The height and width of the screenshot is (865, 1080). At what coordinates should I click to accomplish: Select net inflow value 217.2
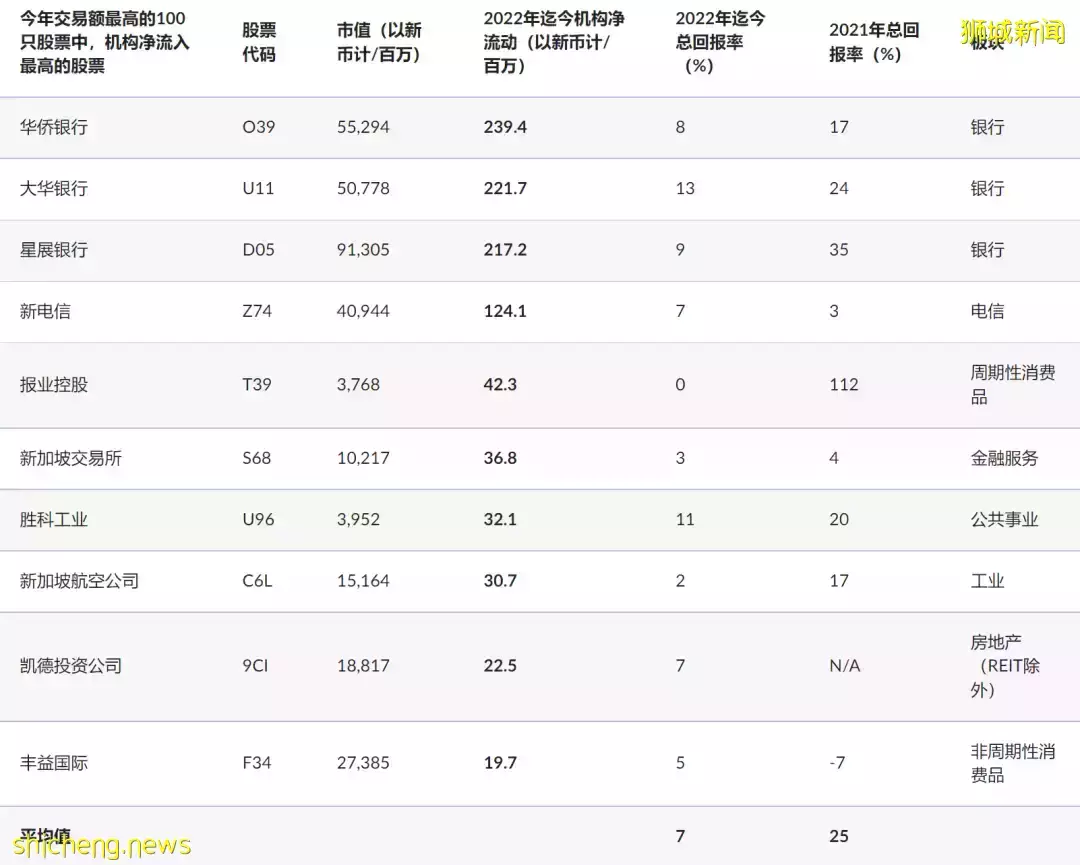[x=505, y=250]
